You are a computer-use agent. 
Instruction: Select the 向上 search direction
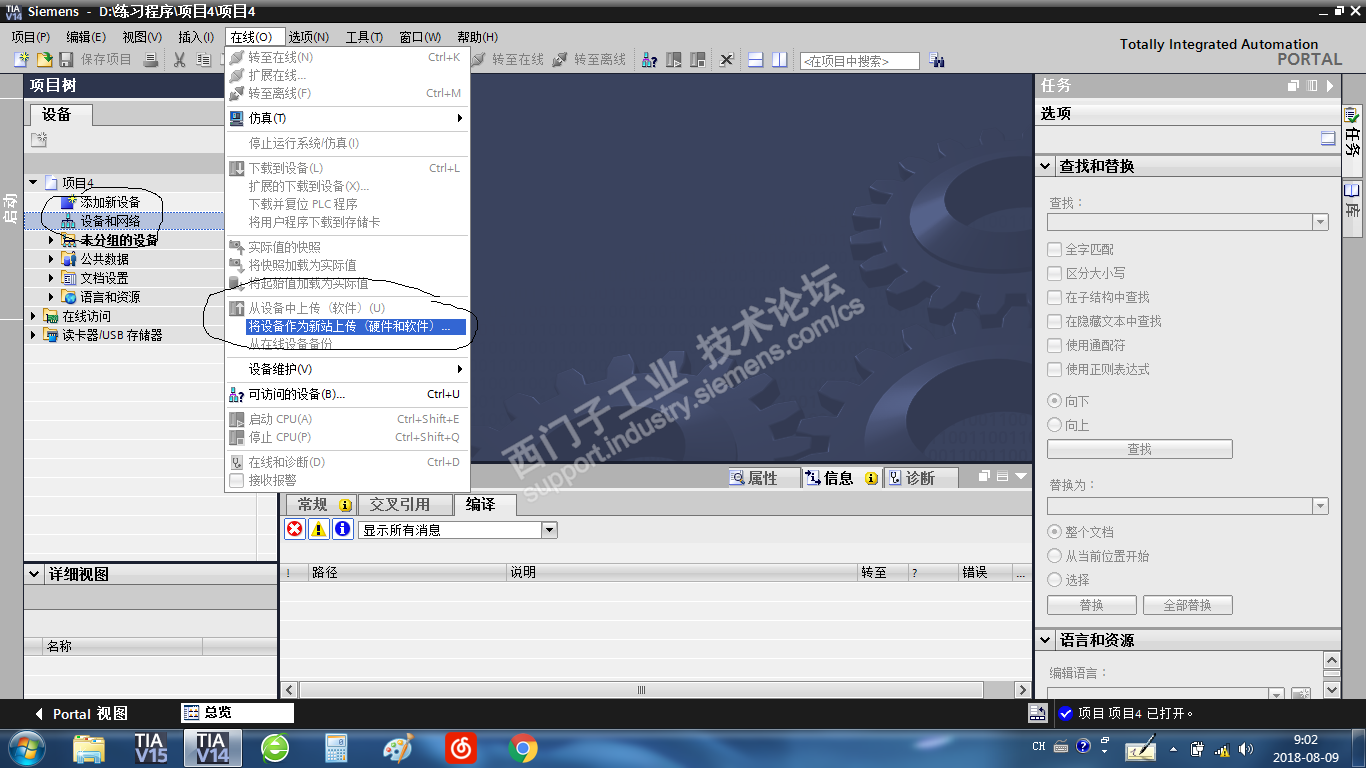pyautogui.click(x=1054, y=425)
